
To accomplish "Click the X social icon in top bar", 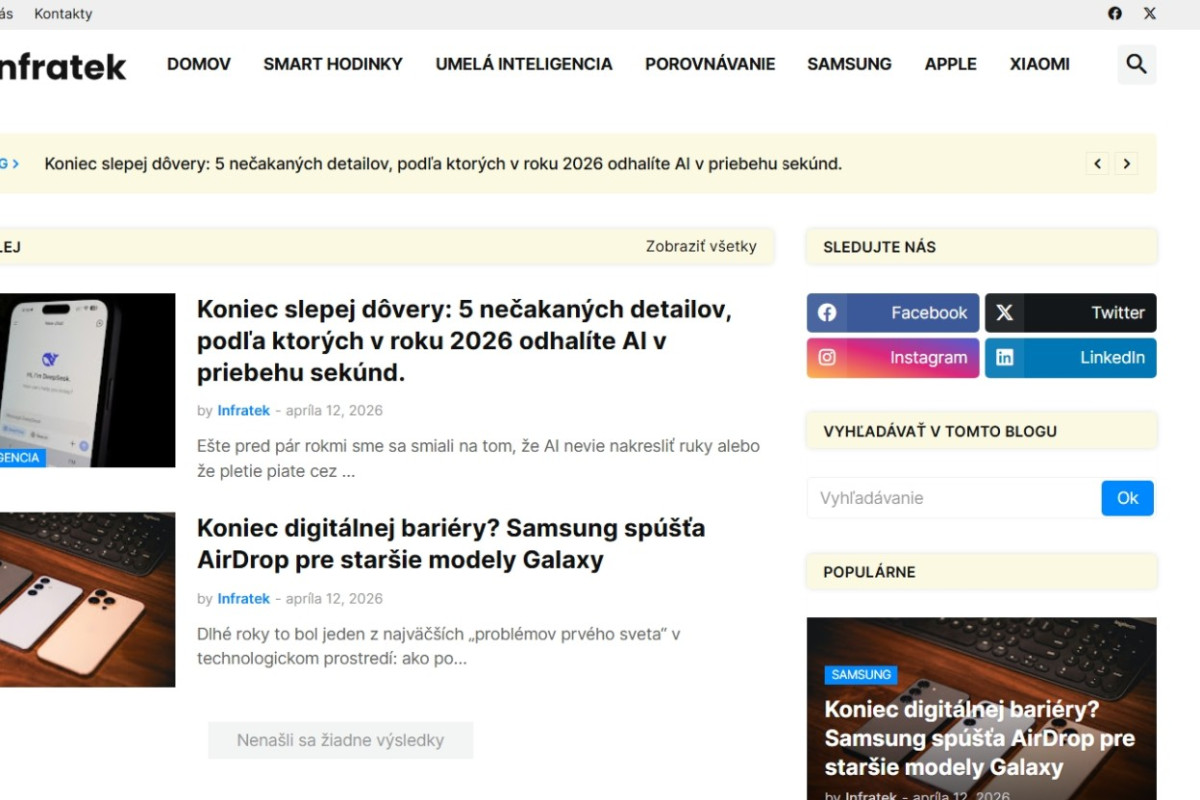I will [x=1150, y=14].
